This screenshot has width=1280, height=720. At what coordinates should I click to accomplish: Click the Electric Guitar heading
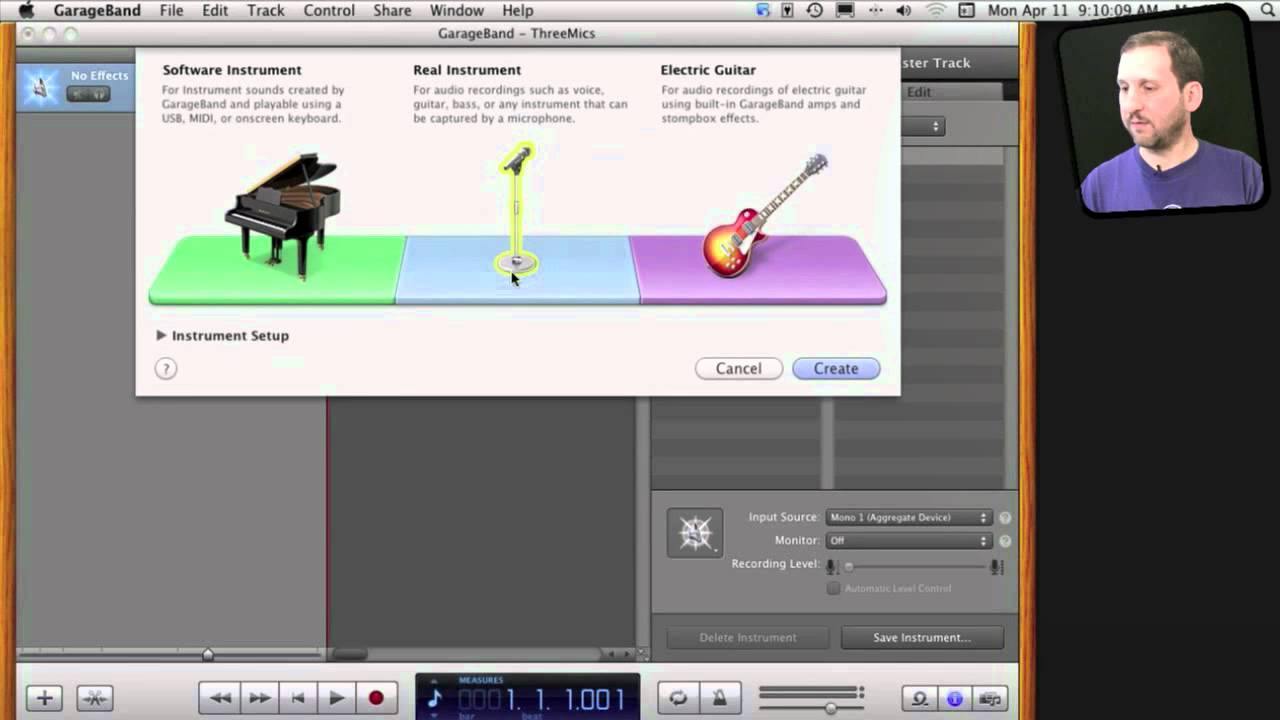coord(708,70)
